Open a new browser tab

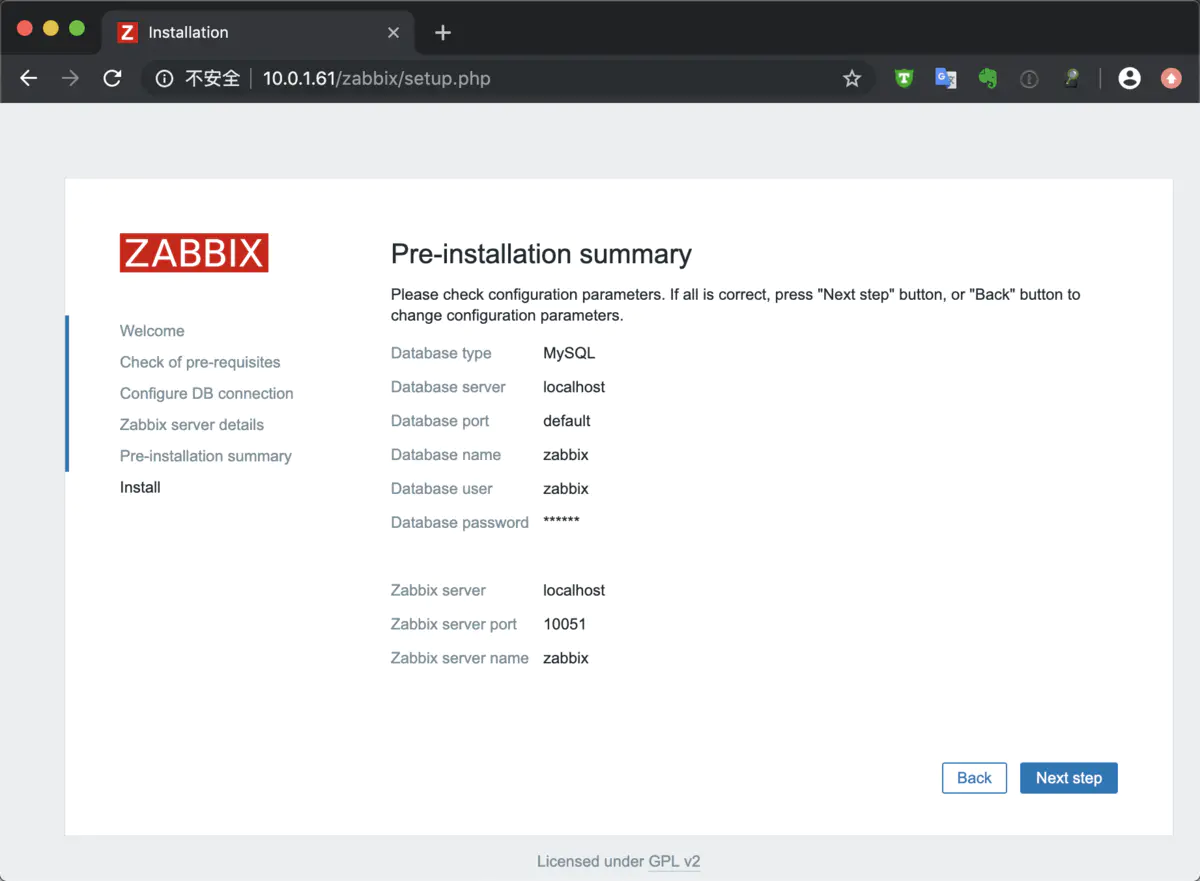(x=443, y=32)
